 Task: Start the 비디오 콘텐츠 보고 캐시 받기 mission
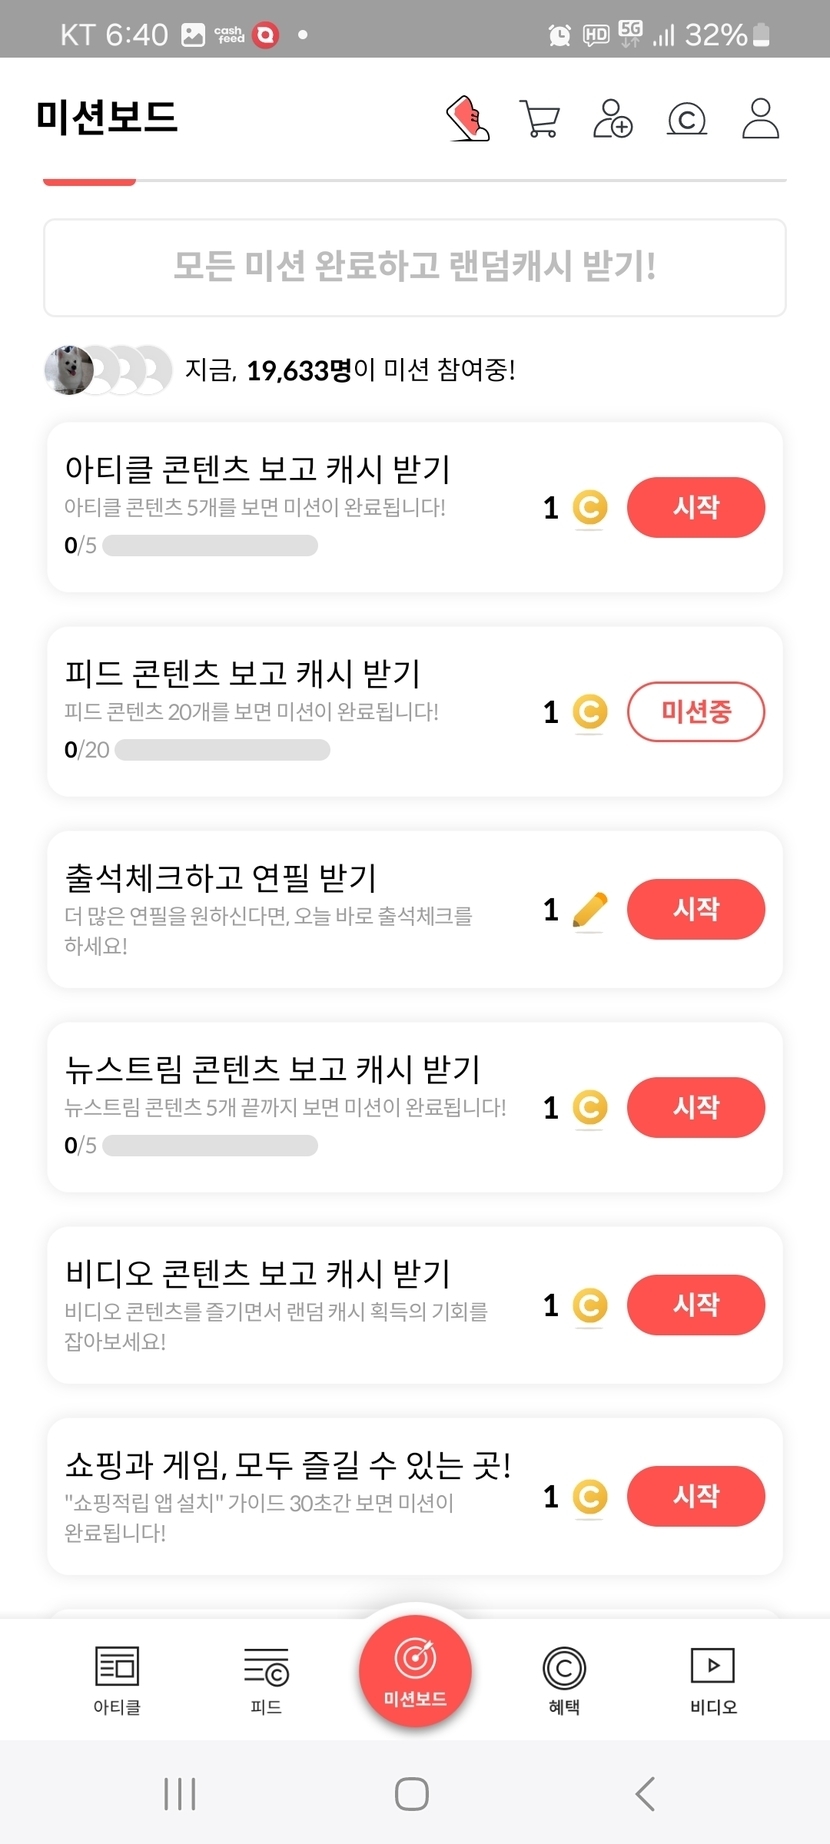pyautogui.click(x=696, y=1305)
